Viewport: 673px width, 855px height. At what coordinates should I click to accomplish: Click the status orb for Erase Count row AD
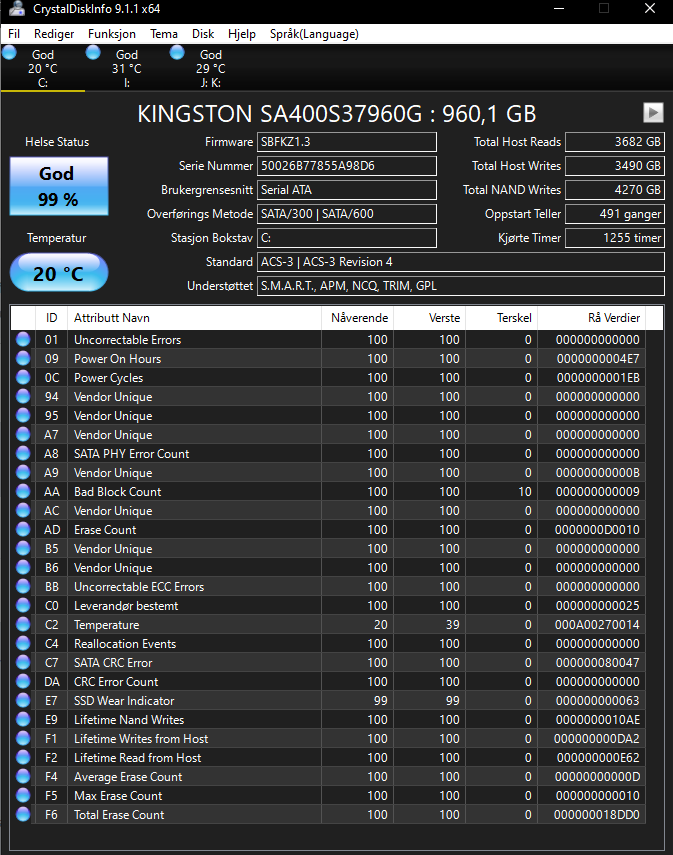pyautogui.click(x=23, y=529)
